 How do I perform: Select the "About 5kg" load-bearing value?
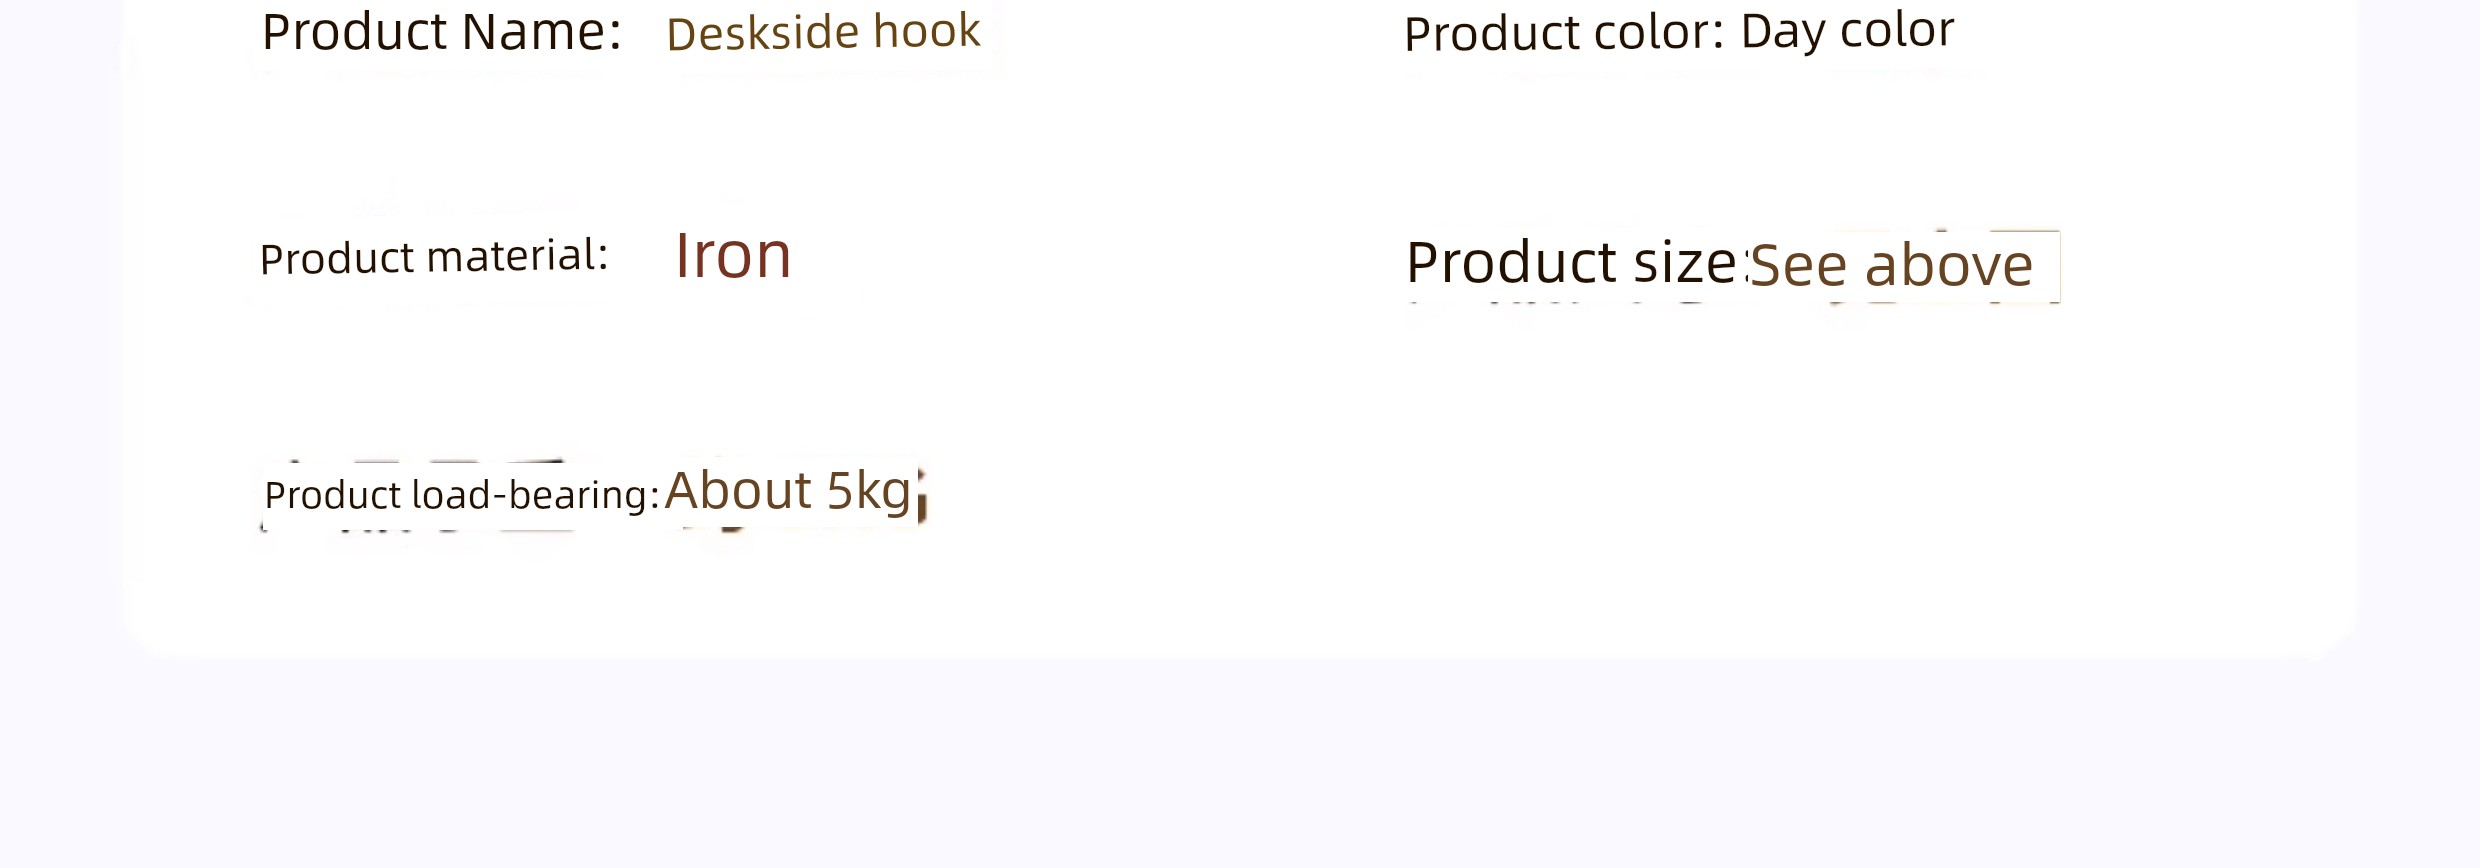pyautogui.click(x=788, y=491)
